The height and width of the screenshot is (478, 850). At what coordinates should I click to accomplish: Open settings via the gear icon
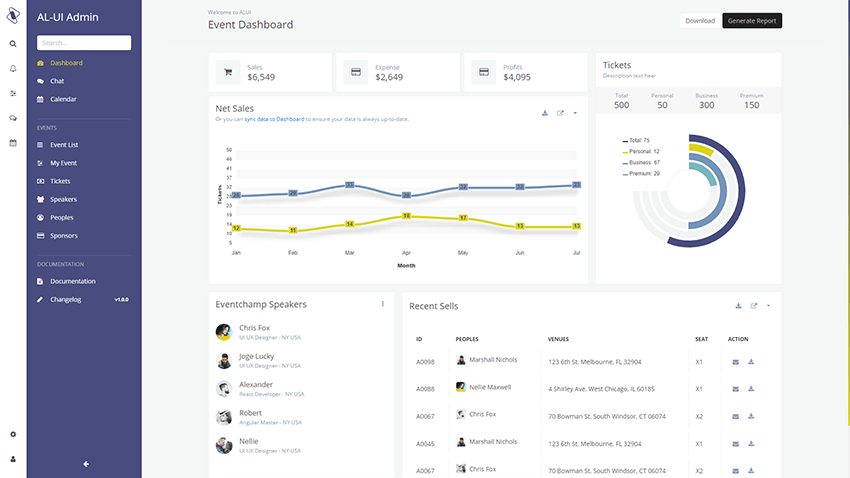(13, 434)
